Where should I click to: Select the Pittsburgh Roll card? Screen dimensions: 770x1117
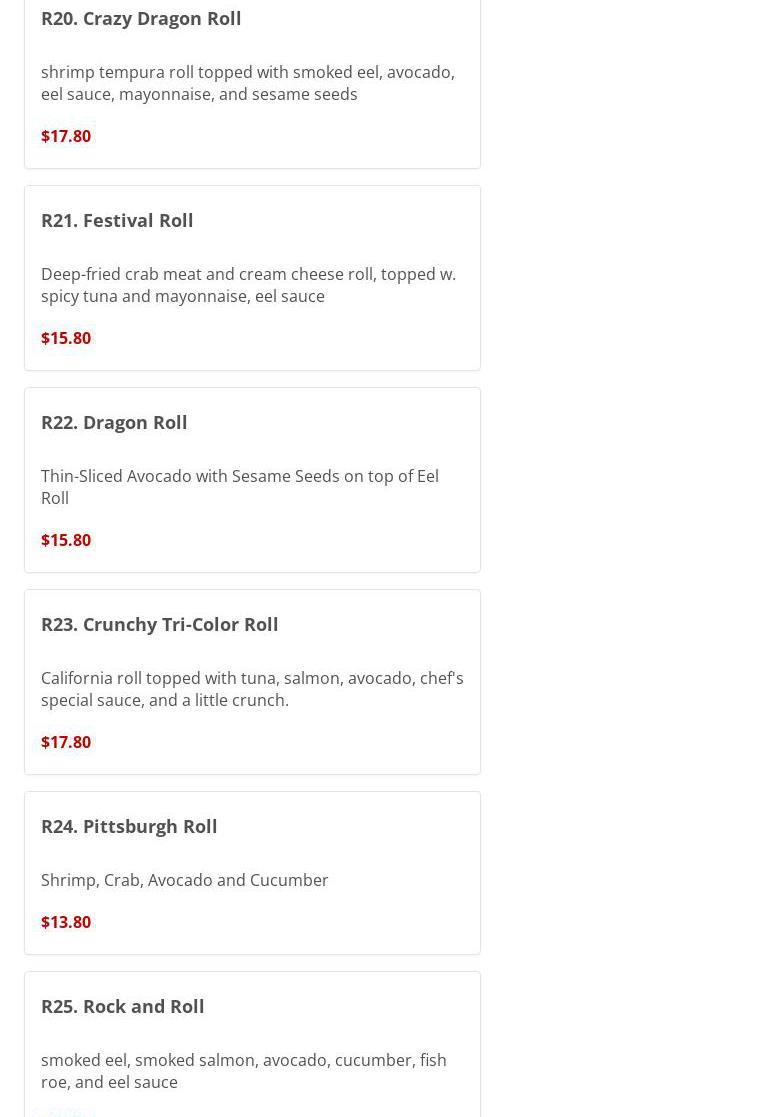tap(252, 873)
